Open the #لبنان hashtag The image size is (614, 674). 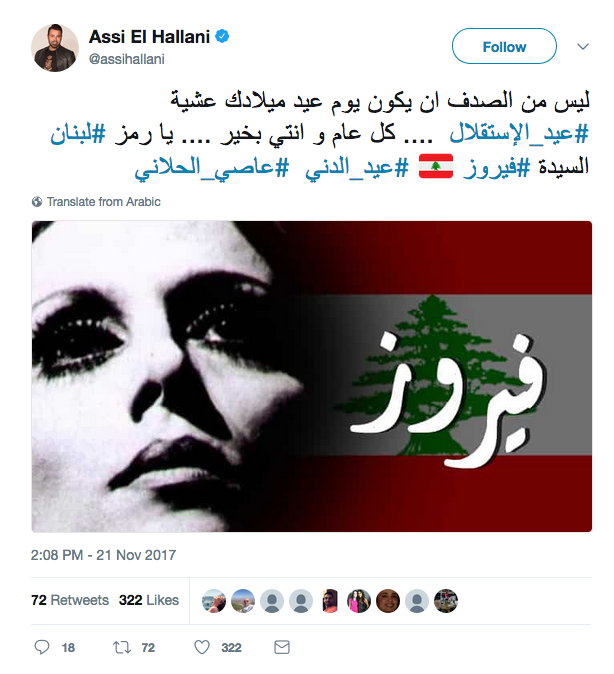coord(78,134)
